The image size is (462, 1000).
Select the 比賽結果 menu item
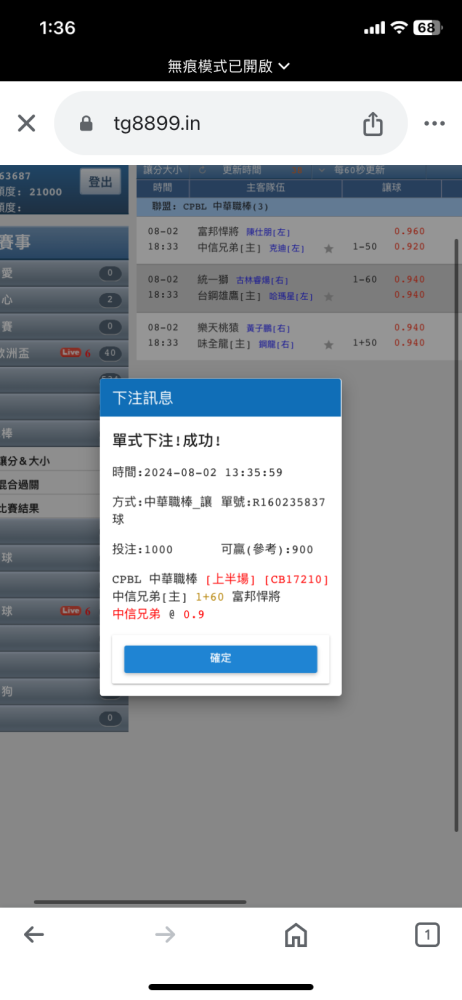(64, 508)
